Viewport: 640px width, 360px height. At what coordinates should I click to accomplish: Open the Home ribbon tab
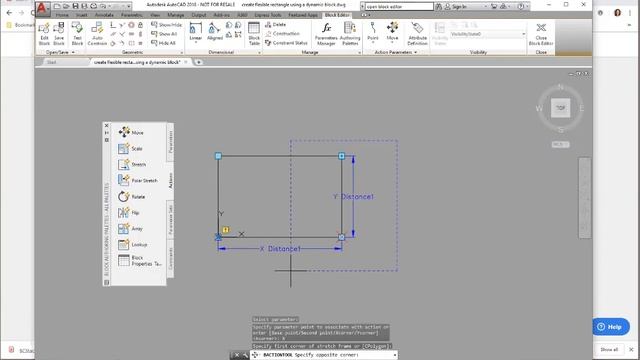coord(62,15)
